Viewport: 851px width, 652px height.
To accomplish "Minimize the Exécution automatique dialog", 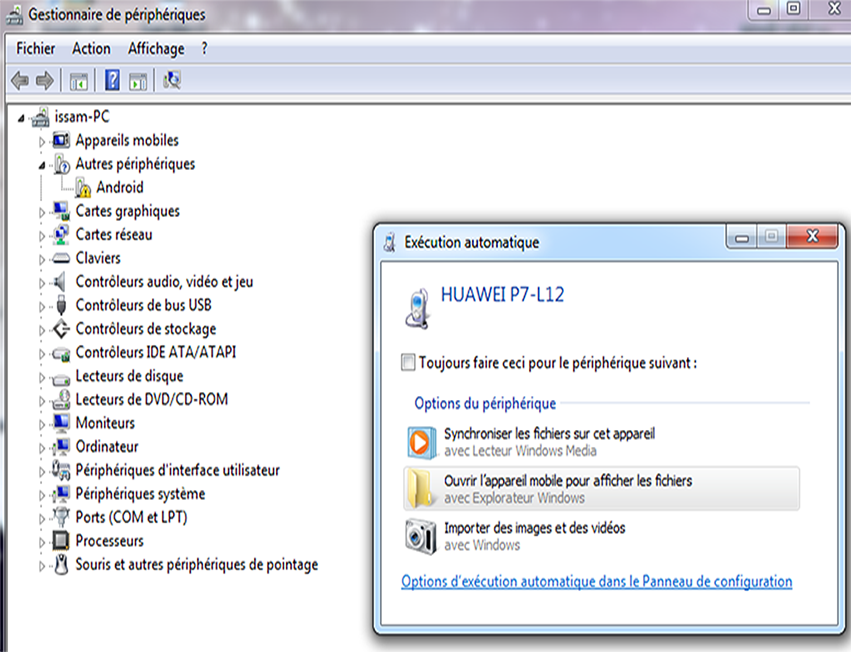I will coord(742,237).
